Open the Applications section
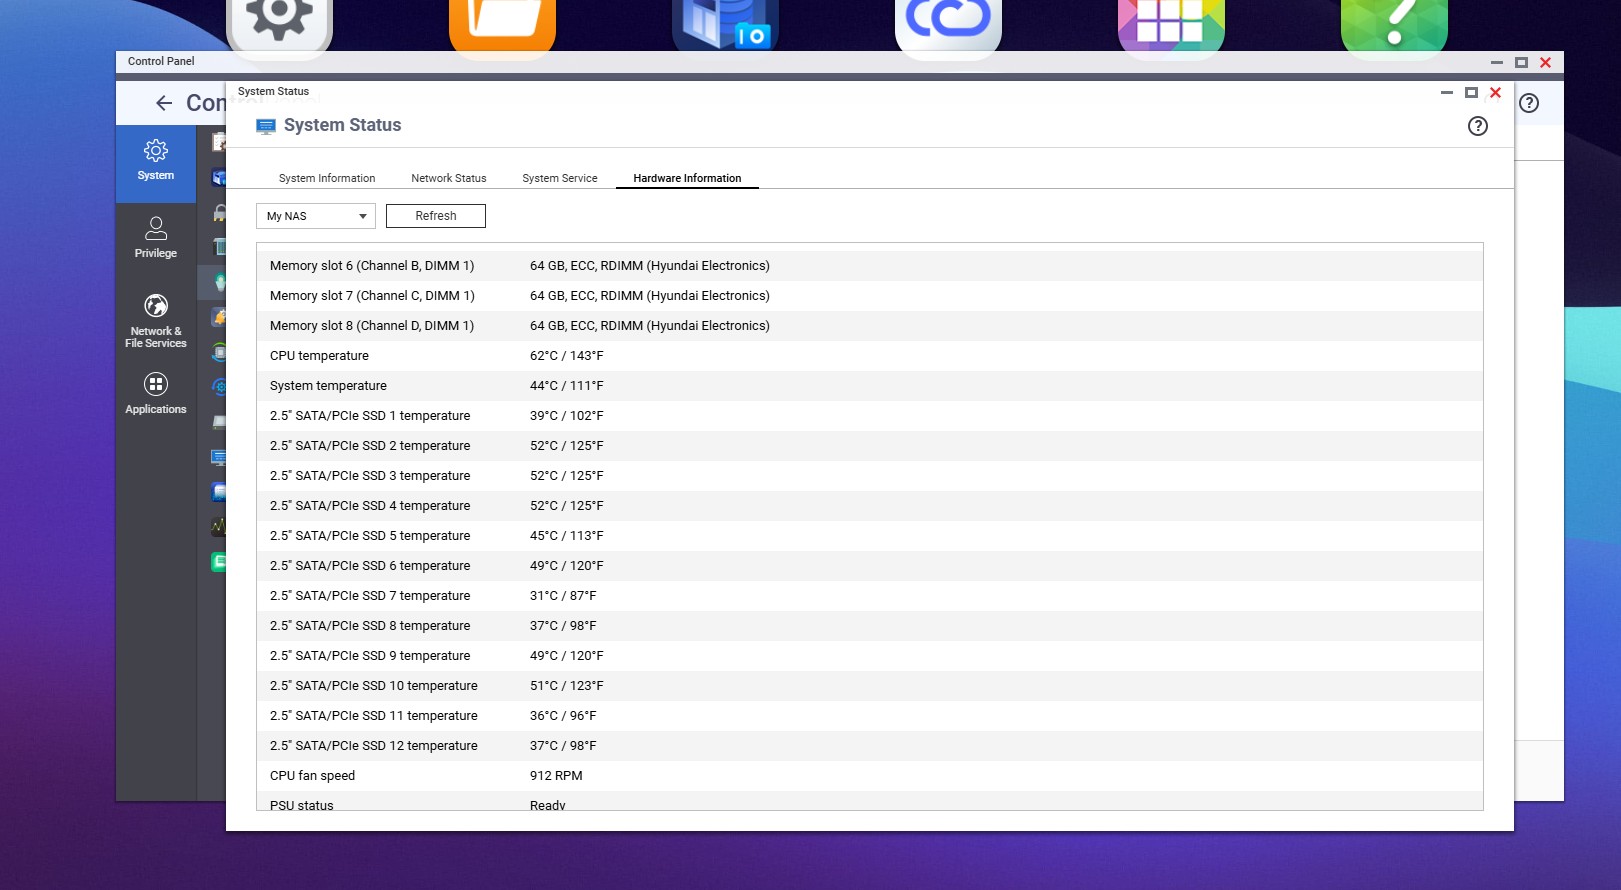This screenshot has width=1621, height=890. [x=156, y=393]
